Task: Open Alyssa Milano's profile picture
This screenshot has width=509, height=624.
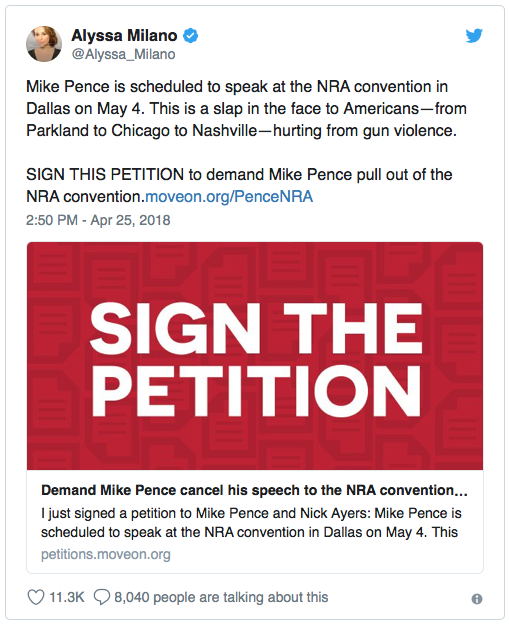Action: tap(44, 44)
